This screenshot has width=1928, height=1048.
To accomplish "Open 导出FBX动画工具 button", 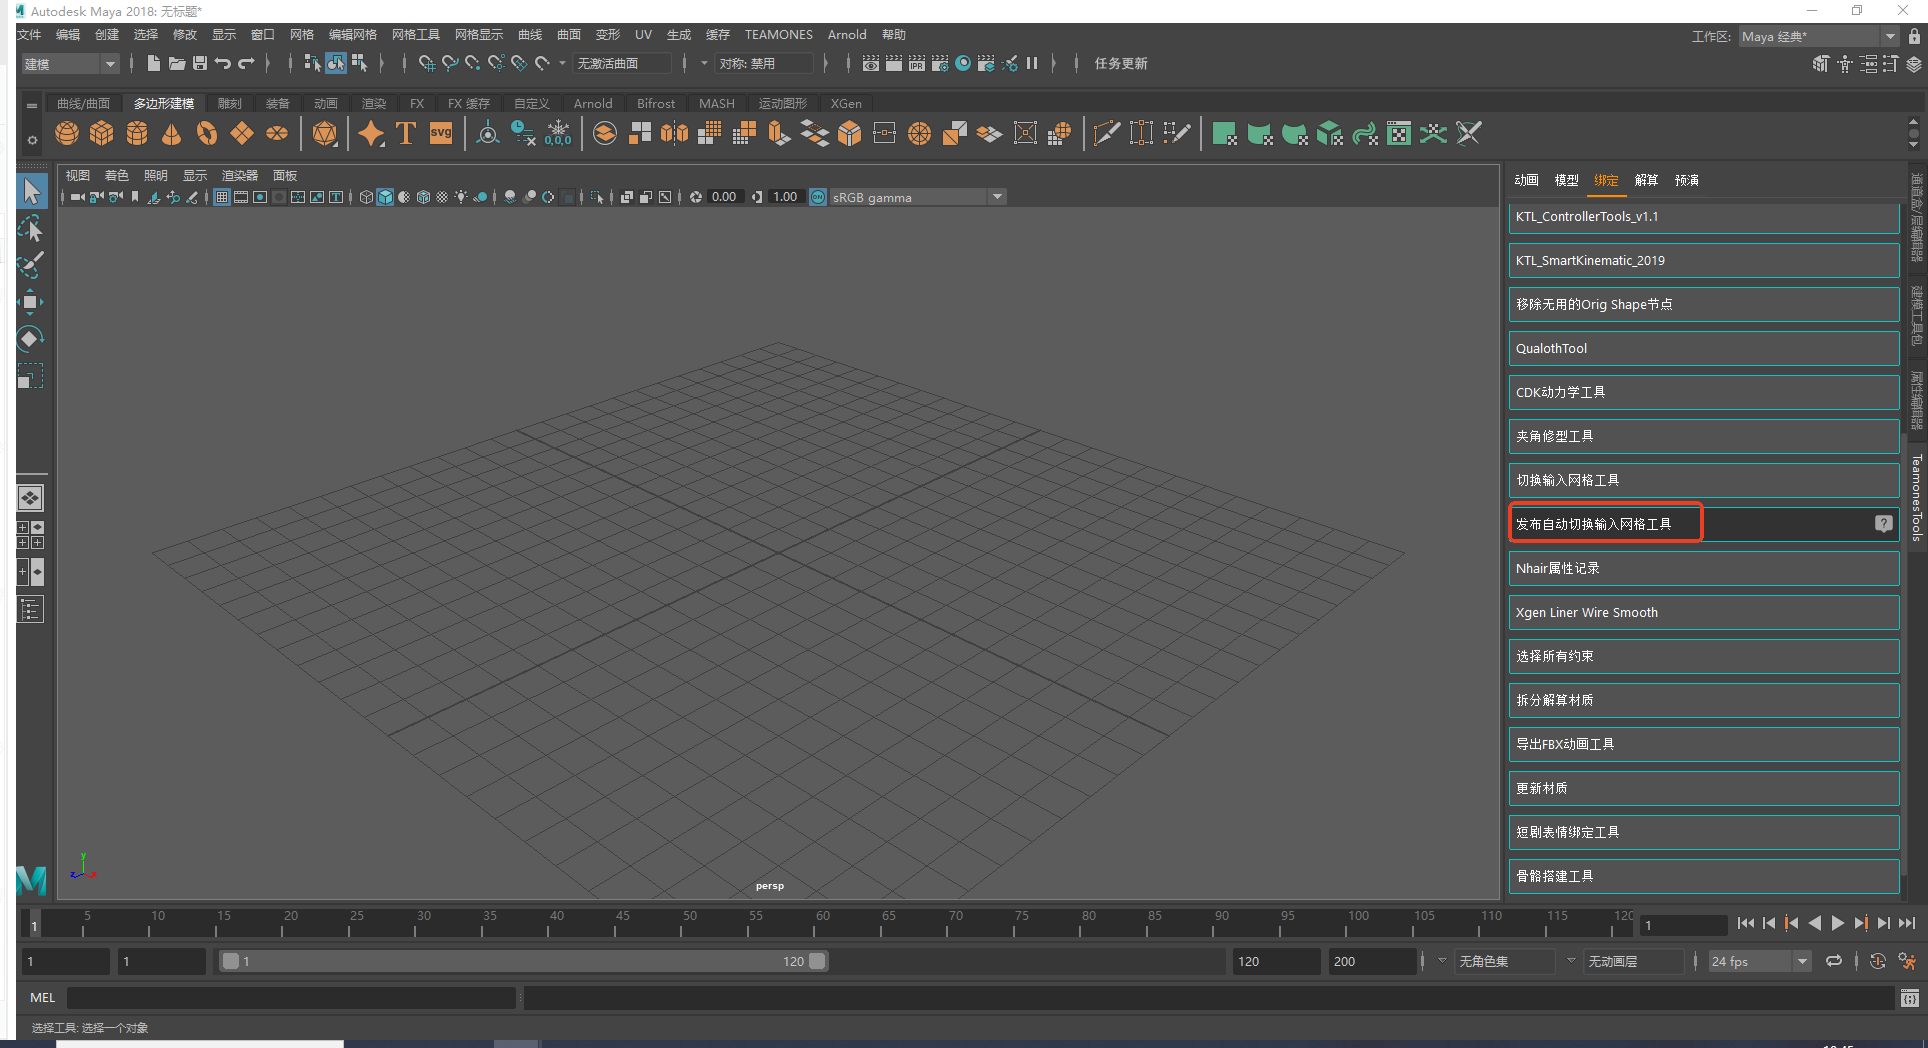I will [x=1703, y=744].
